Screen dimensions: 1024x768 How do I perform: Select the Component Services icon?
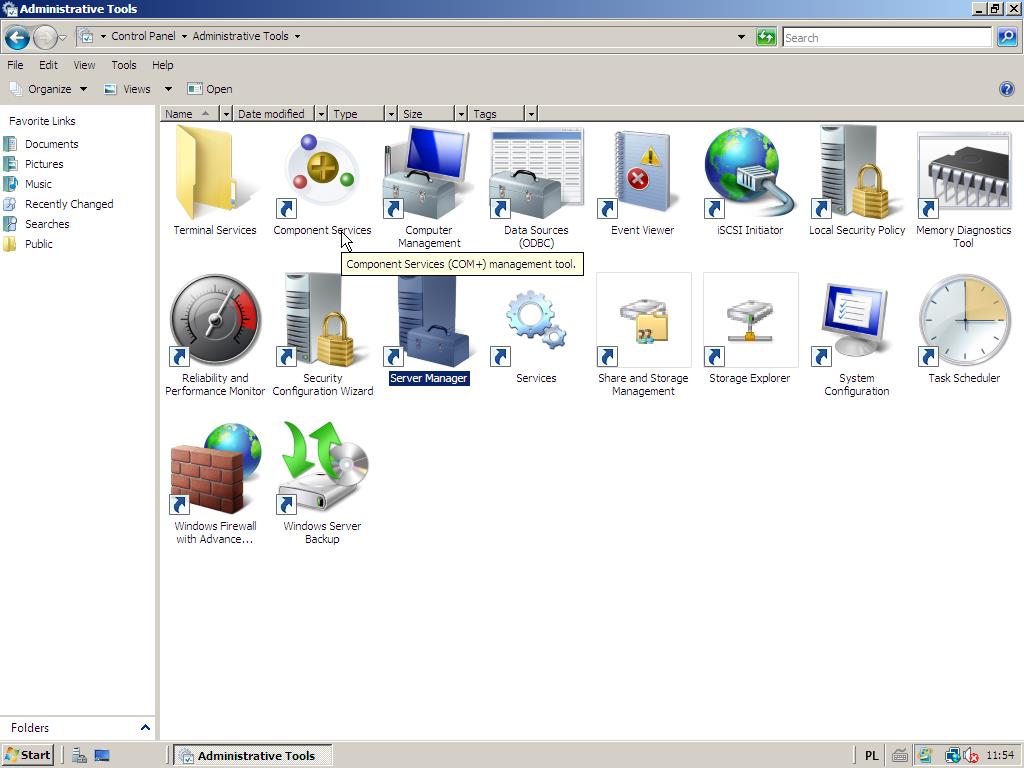[322, 171]
